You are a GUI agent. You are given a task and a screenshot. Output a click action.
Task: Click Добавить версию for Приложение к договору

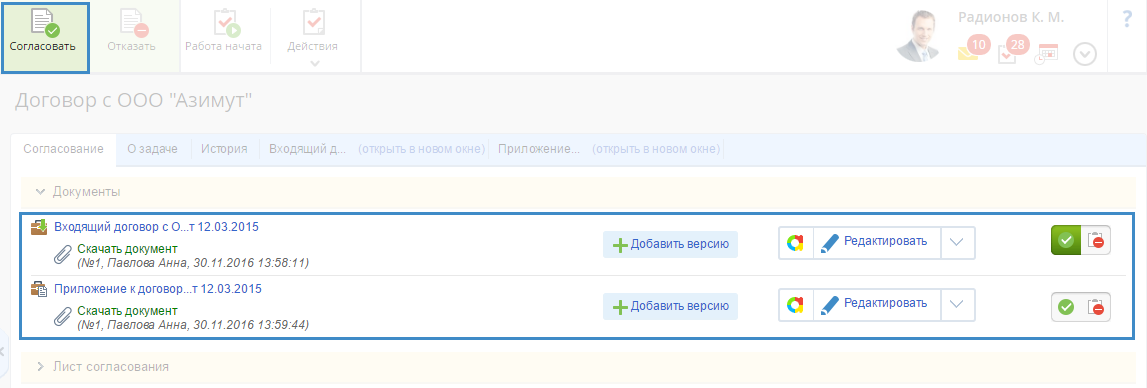[670, 306]
